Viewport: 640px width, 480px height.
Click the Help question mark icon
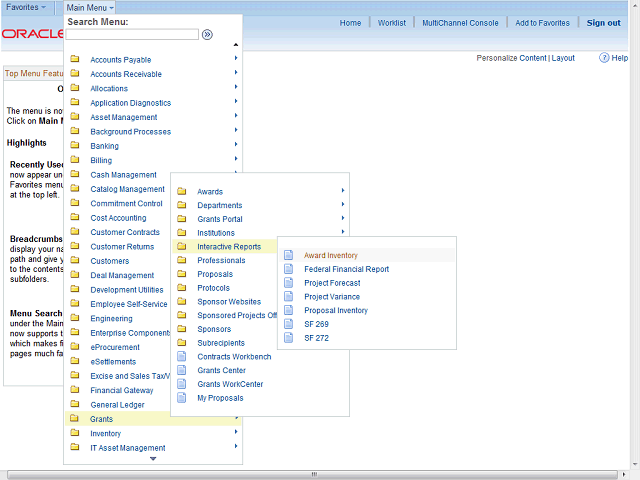[604, 58]
